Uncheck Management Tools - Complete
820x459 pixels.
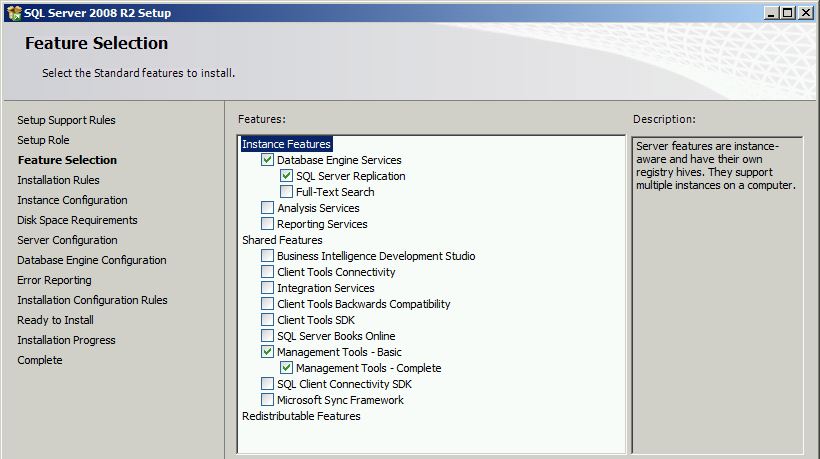click(x=287, y=368)
